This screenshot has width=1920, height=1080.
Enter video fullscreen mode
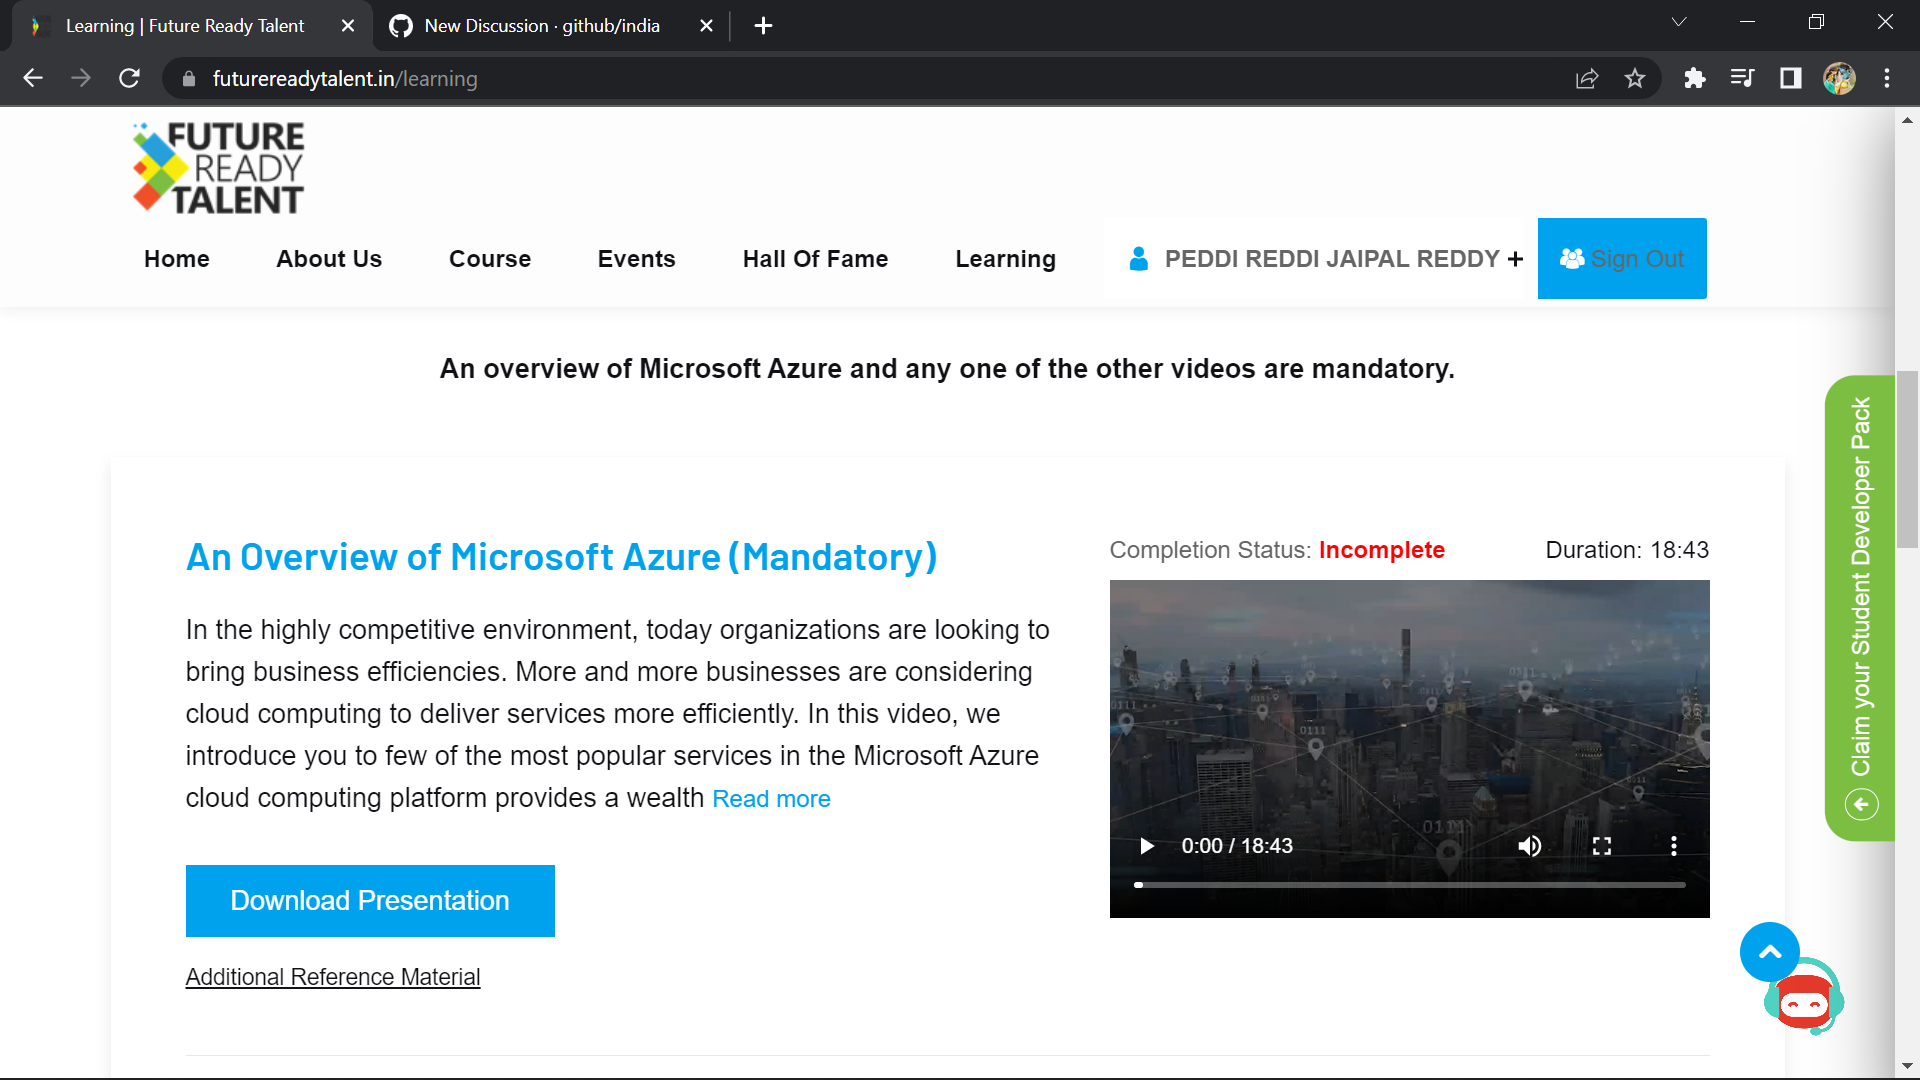tap(1602, 846)
